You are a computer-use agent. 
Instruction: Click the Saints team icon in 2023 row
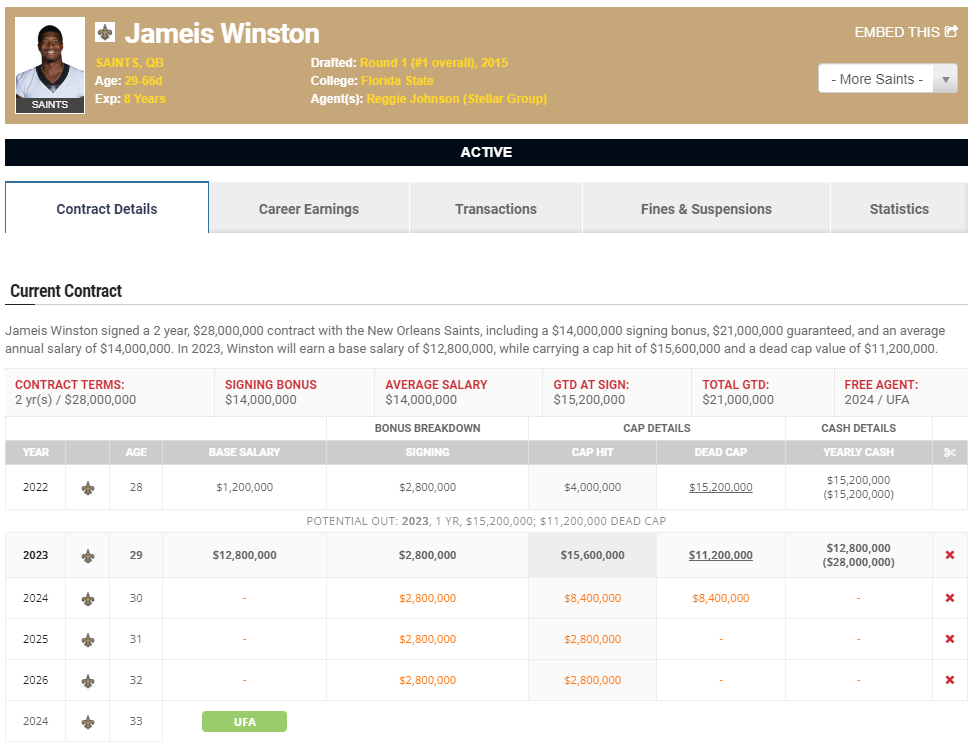tap(88, 556)
